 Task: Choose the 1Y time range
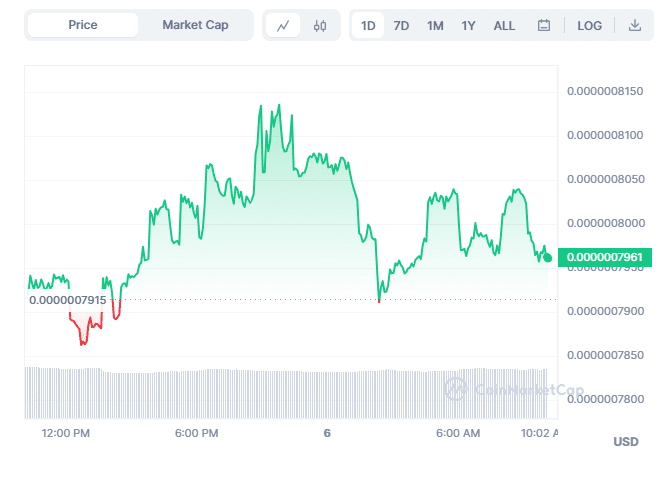coord(468,26)
